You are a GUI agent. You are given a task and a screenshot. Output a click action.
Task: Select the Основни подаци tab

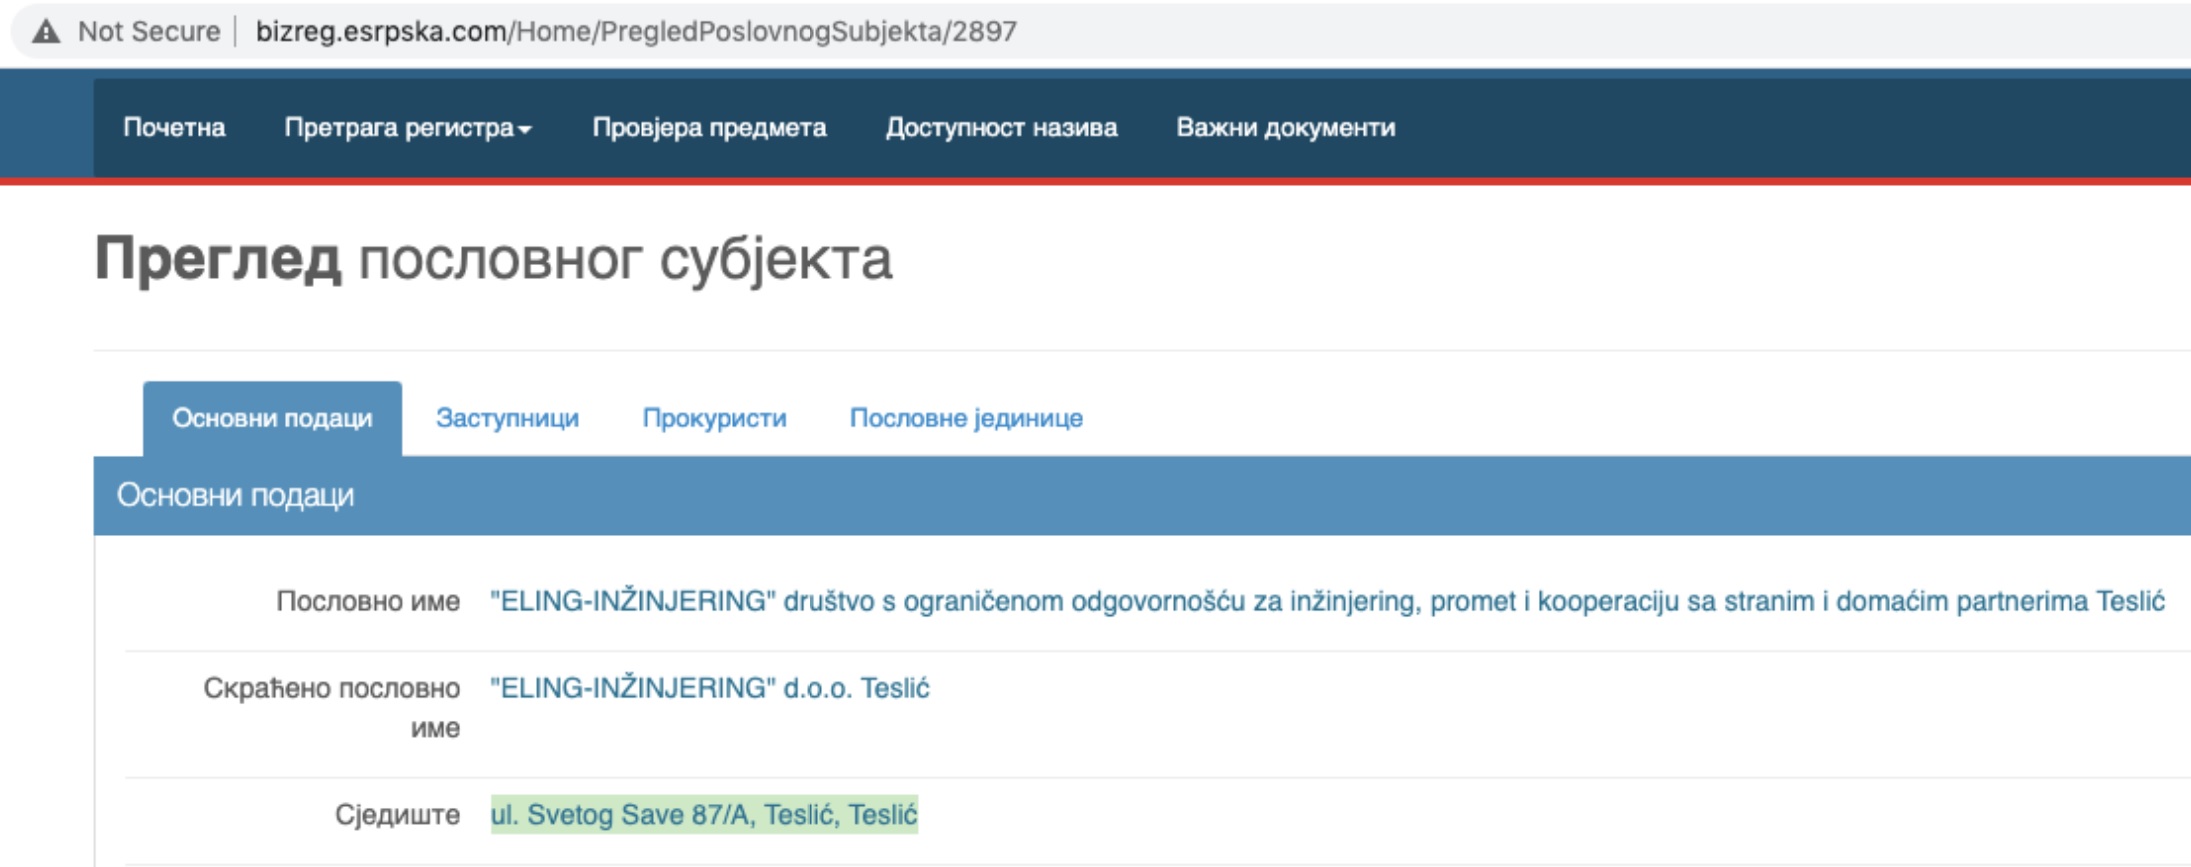(272, 418)
